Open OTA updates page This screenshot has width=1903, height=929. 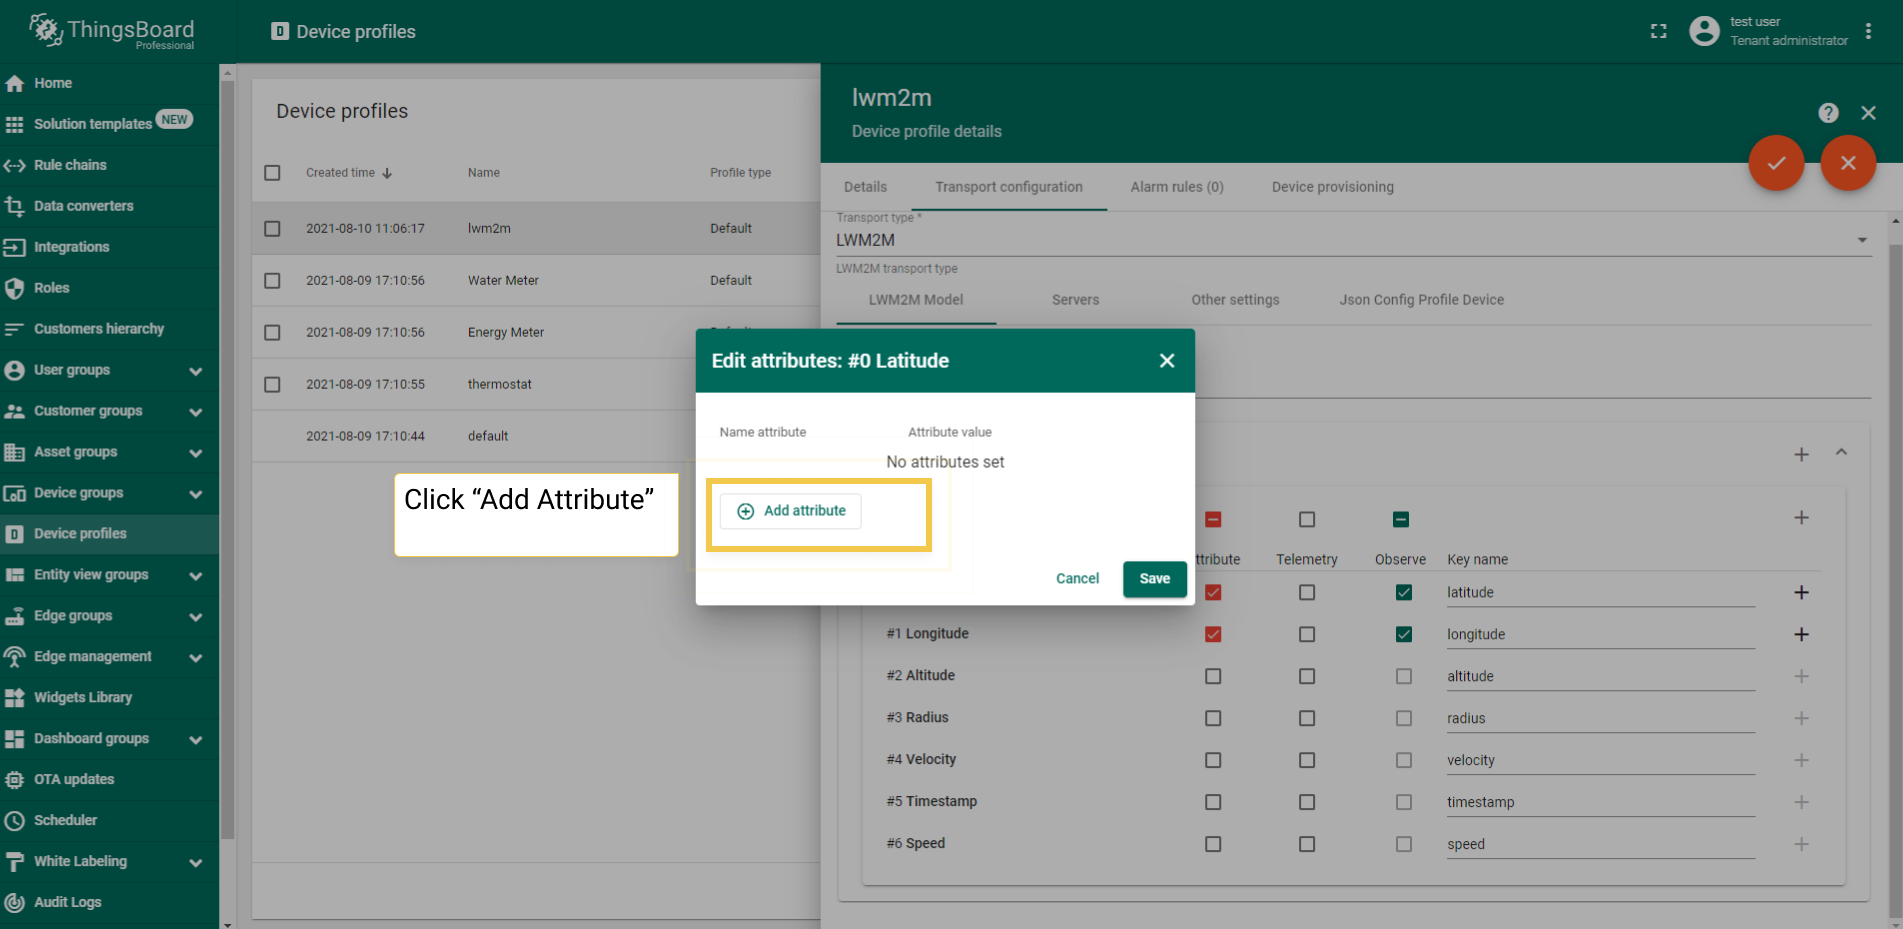(109, 779)
